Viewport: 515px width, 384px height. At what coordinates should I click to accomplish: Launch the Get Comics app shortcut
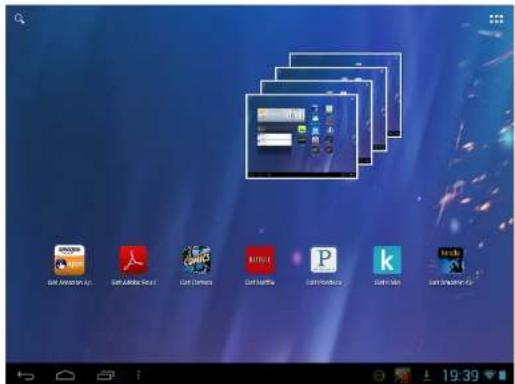[196, 265]
